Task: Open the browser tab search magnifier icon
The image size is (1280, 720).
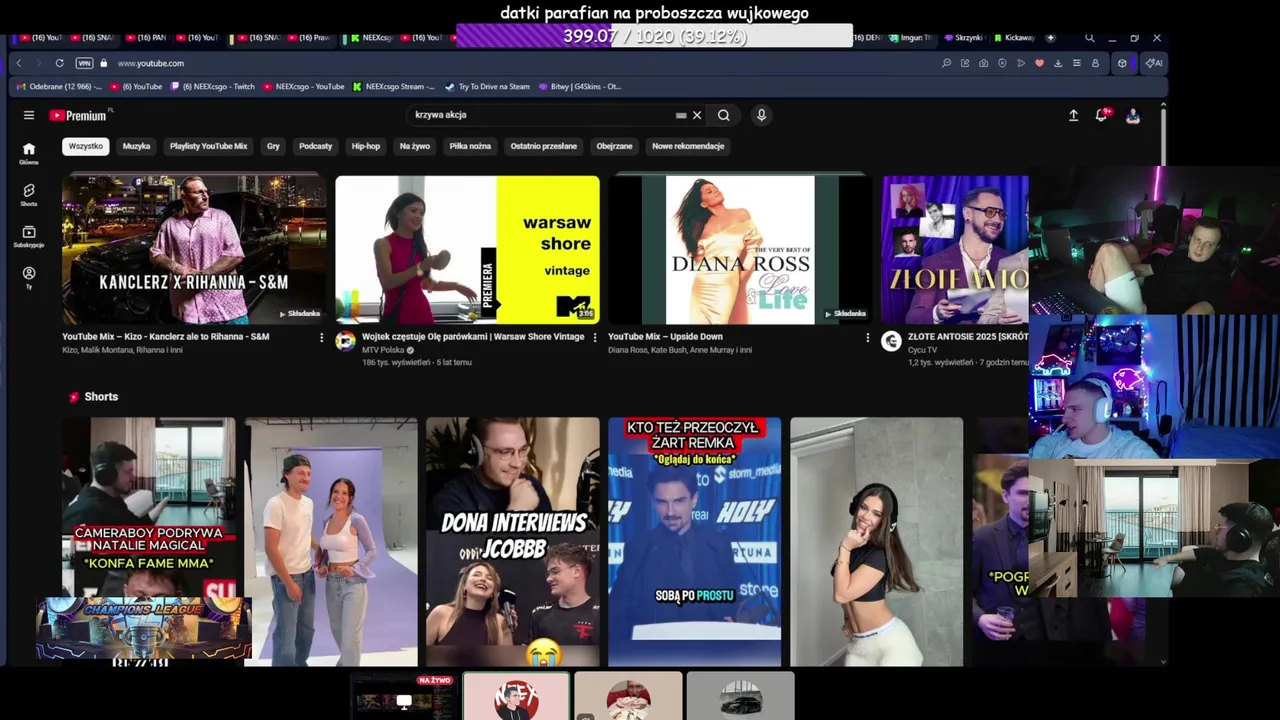Action: 1089,38
